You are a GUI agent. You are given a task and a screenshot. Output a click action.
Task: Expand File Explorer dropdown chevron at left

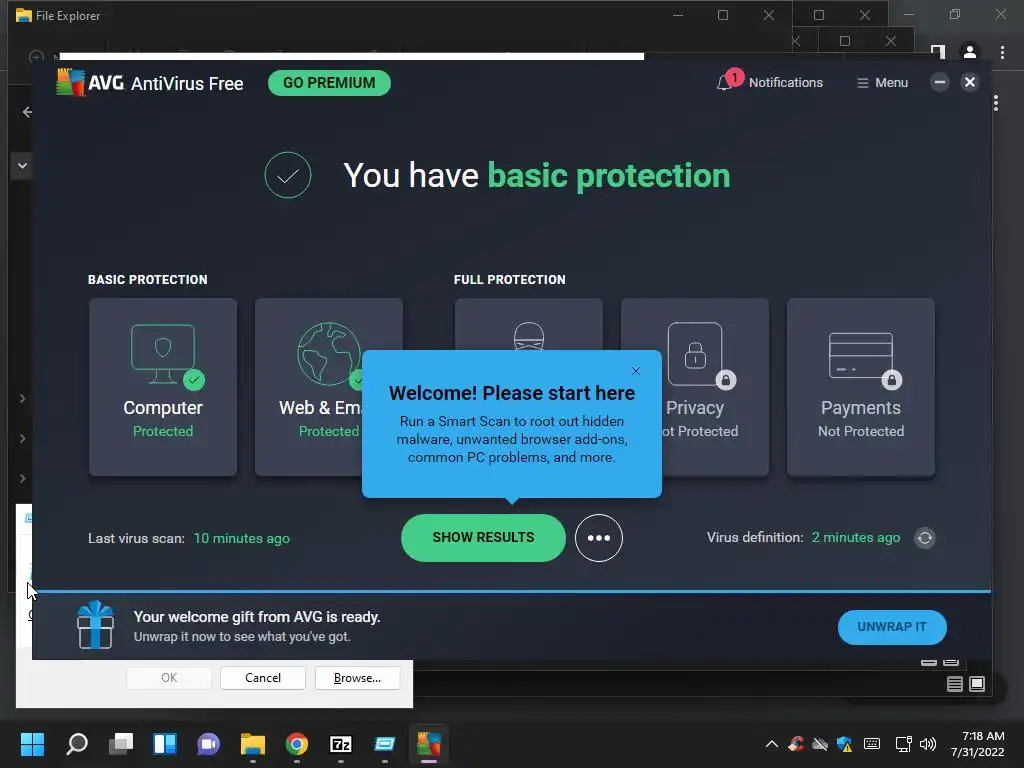click(x=22, y=166)
